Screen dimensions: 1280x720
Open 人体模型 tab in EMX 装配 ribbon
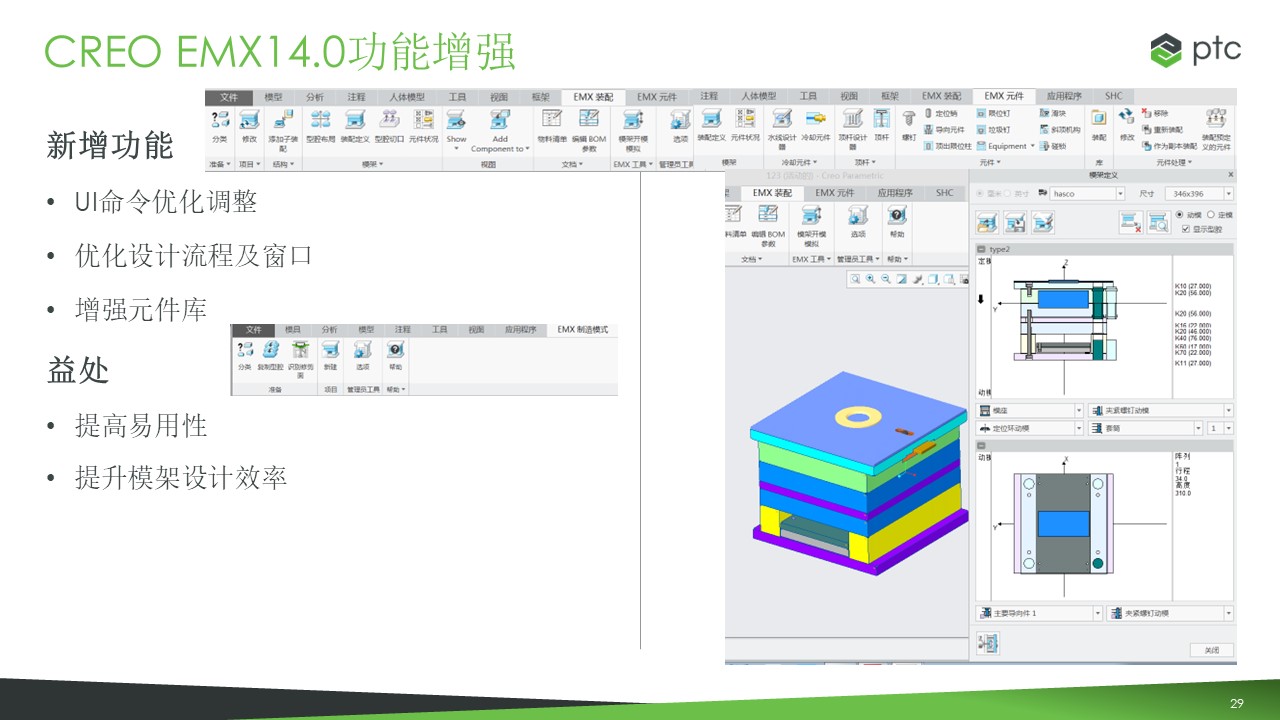click(407, 97)
